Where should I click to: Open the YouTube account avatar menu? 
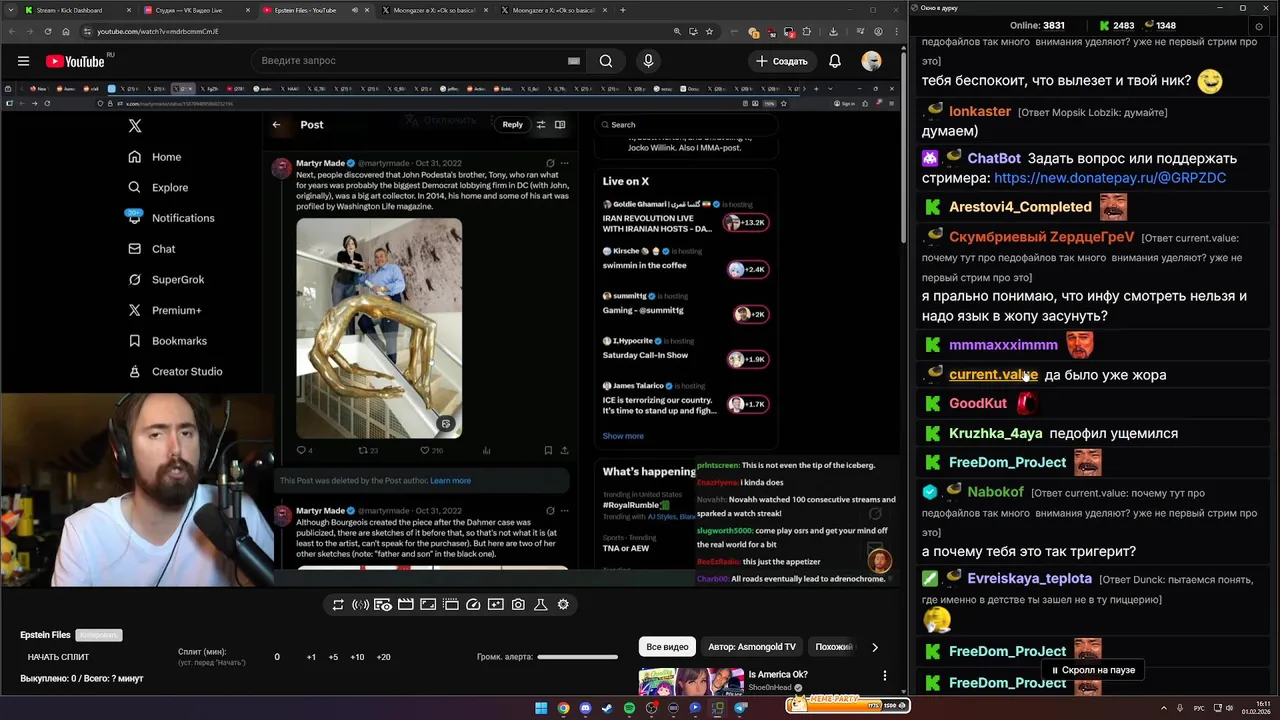click(872, 61)
